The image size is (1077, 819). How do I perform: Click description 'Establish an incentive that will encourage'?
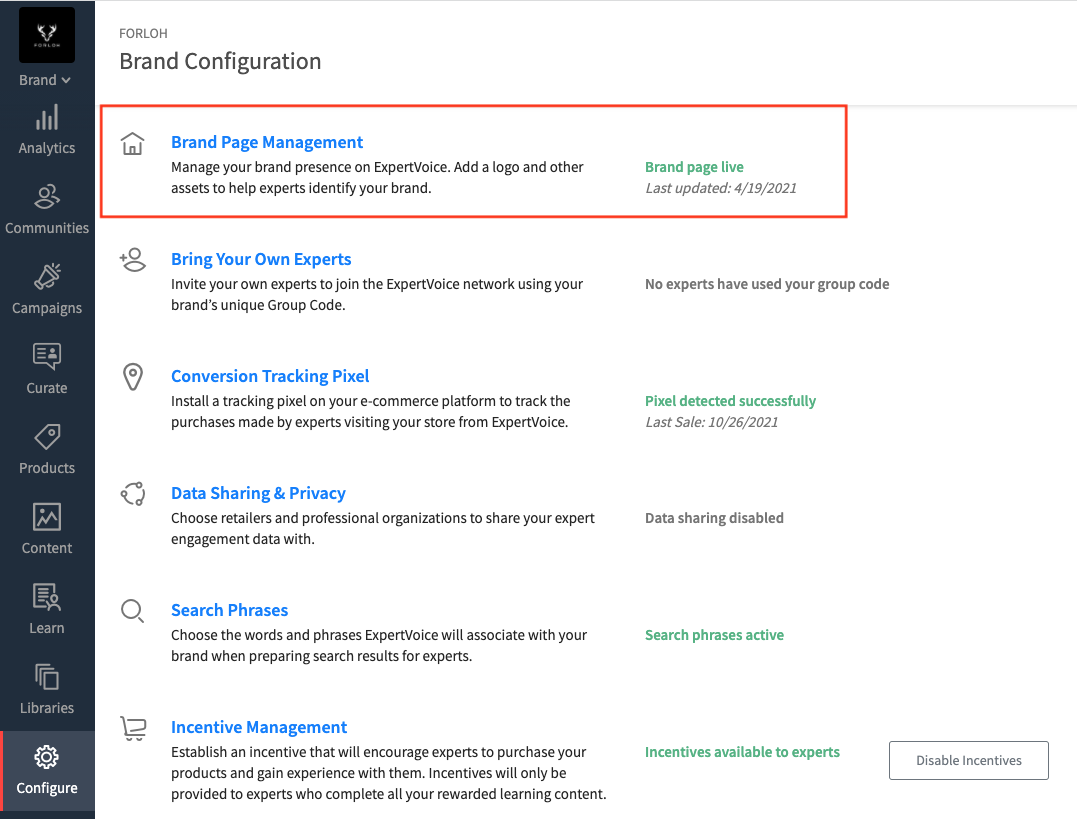389,773
